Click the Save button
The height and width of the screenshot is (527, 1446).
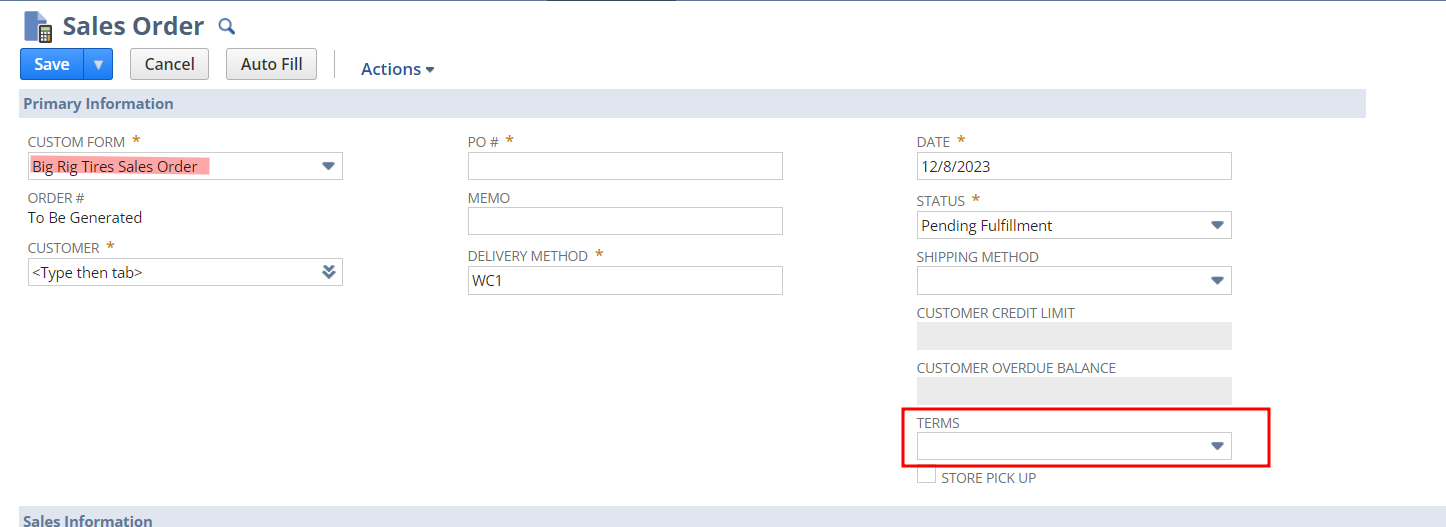[52, 64]
